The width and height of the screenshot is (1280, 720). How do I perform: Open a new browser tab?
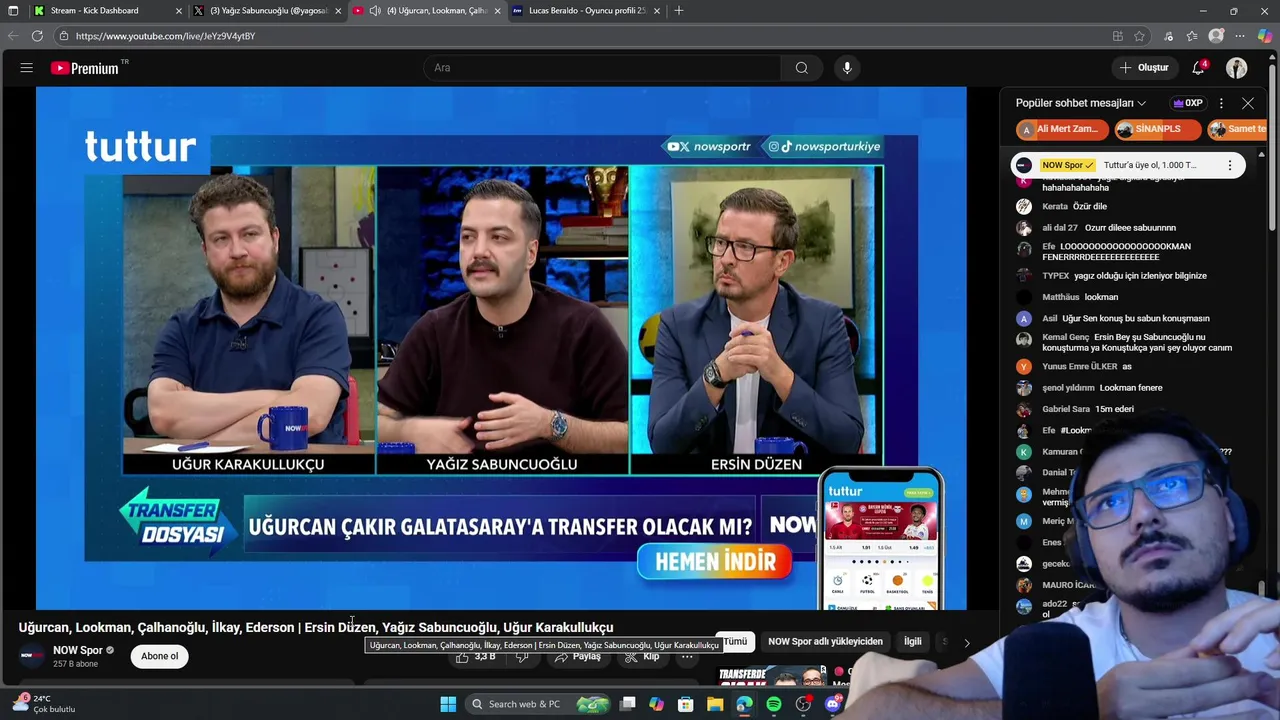[679, 11]
